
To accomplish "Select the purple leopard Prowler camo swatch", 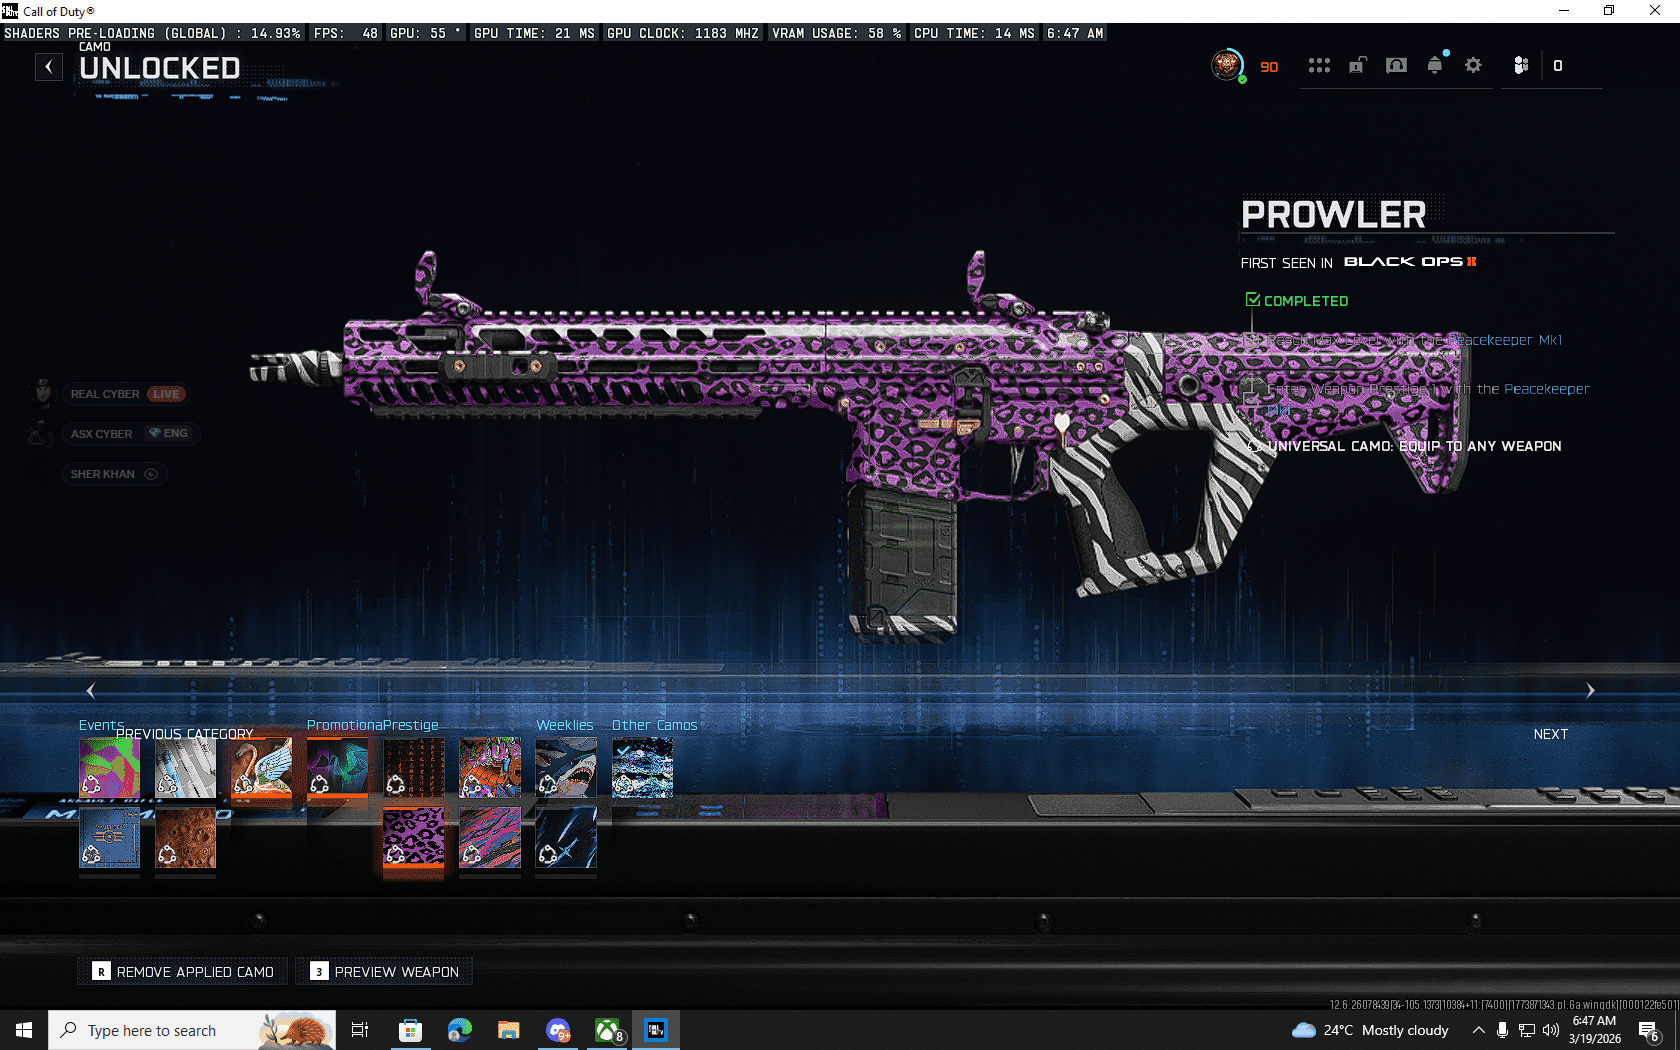I will tap(413, 837).
